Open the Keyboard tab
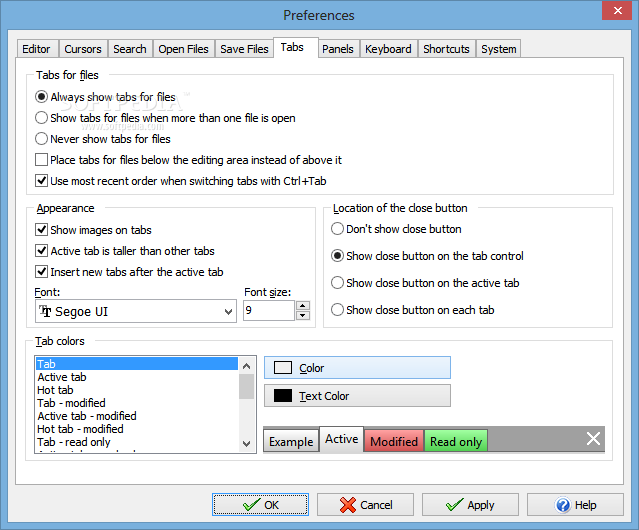This screenshot has height=530, width=639. pos(388,49)
